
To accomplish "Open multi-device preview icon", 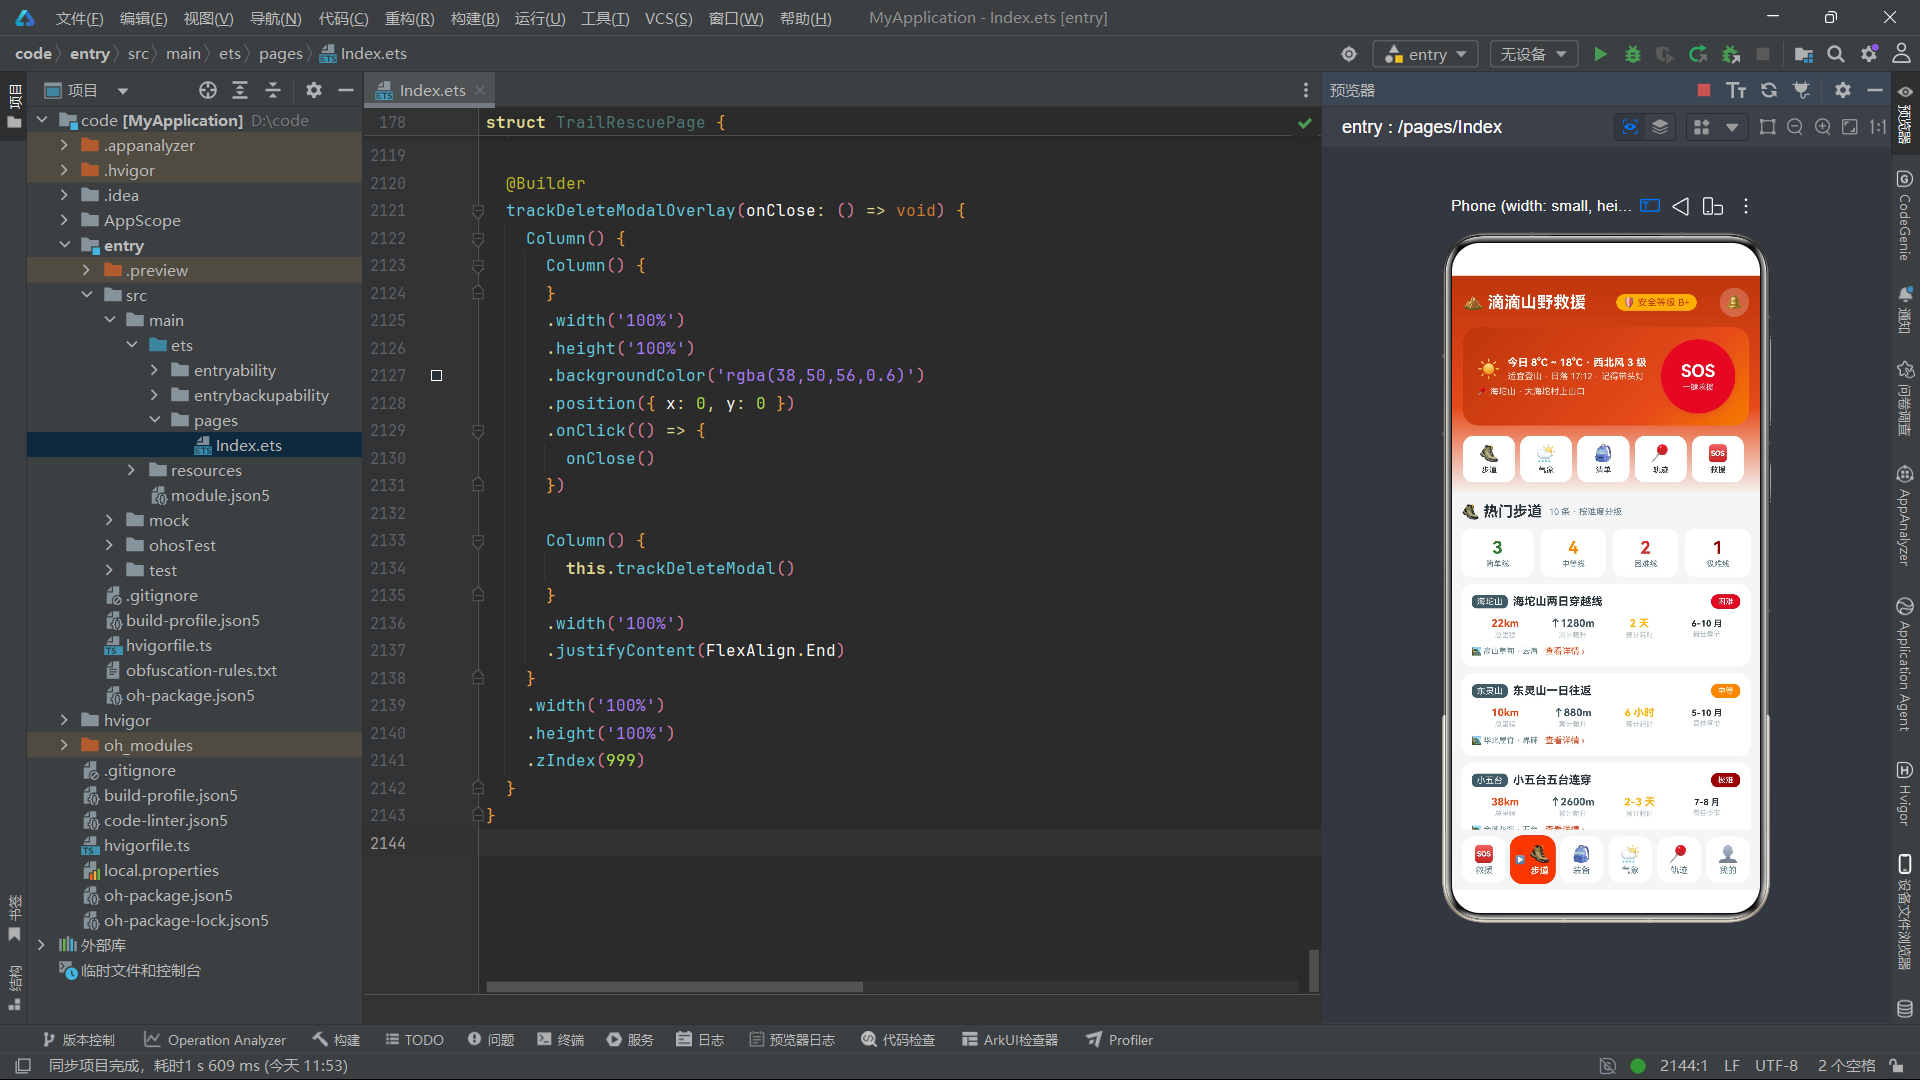I will point(1713,206).
